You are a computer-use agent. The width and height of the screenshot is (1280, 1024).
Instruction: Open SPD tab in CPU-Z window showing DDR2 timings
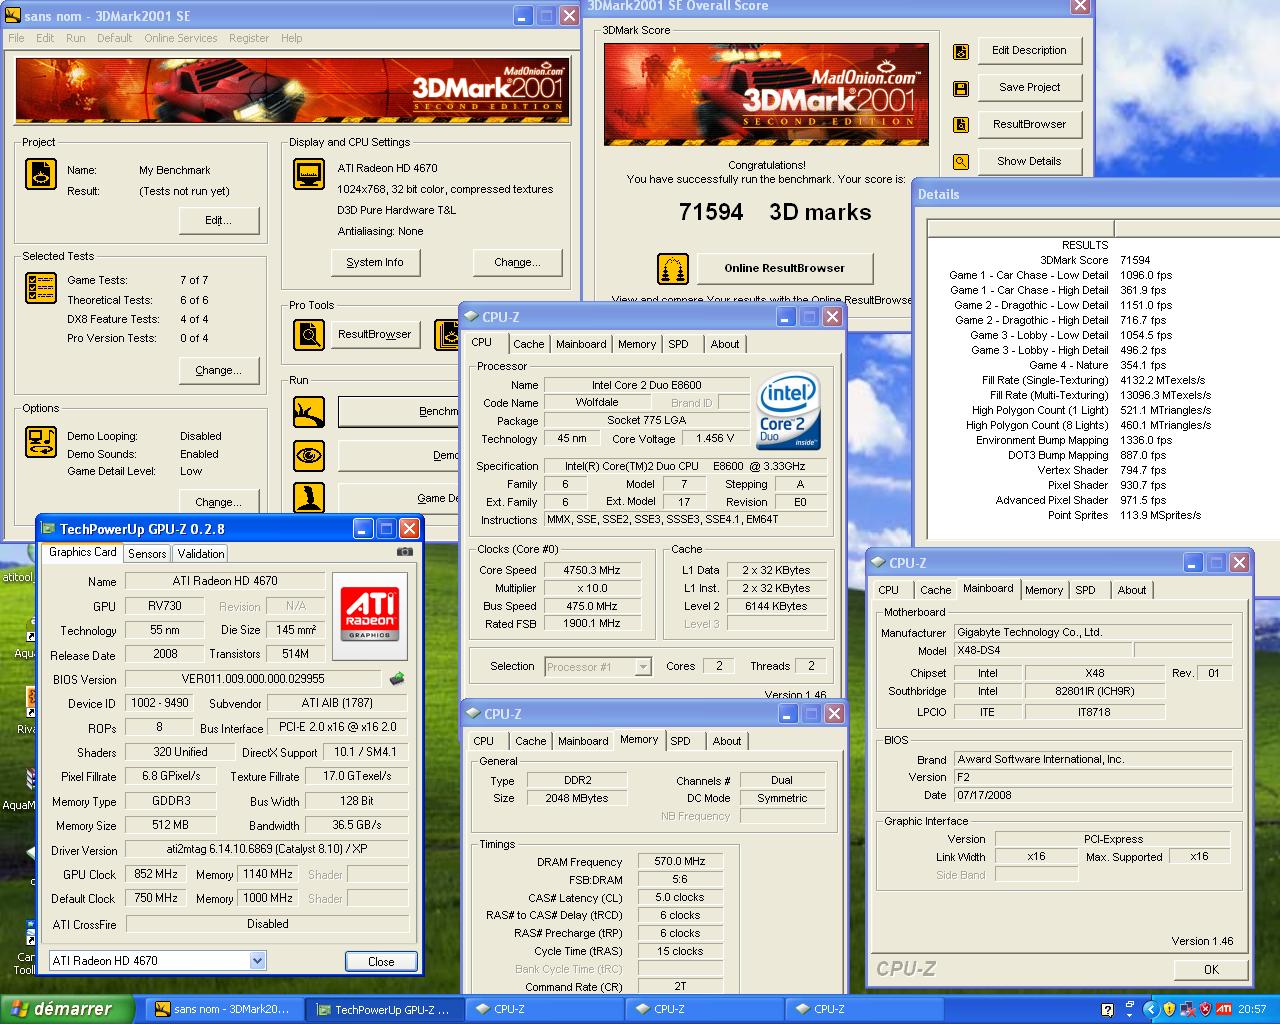[x=680, y=741]
